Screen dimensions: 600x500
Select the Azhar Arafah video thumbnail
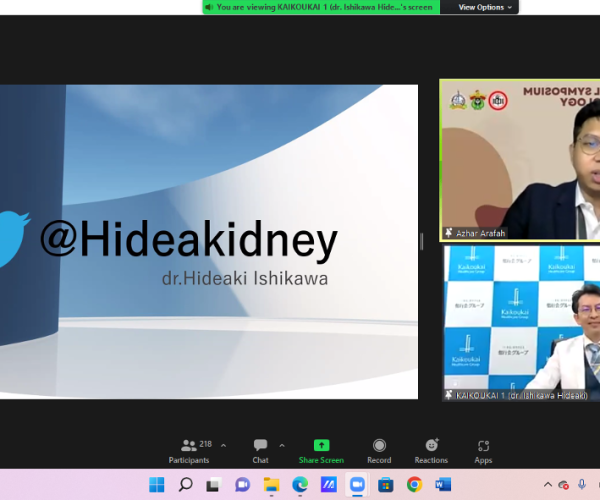click(x=520, y=160)
